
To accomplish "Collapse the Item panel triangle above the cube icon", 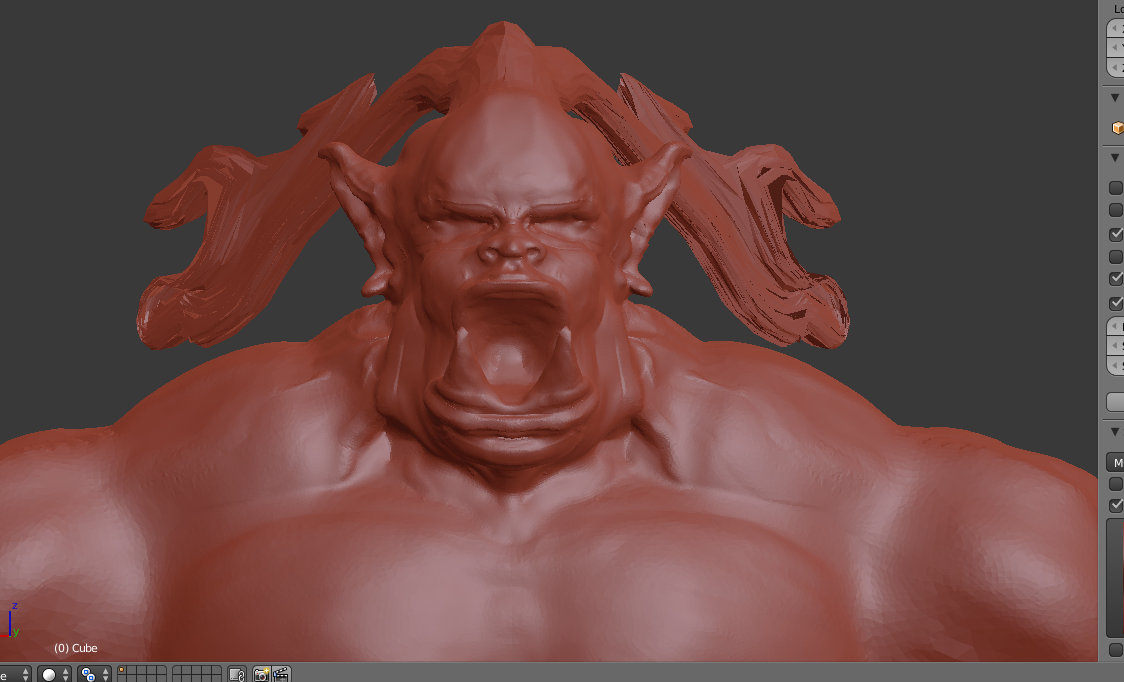I will (1115, 98).
